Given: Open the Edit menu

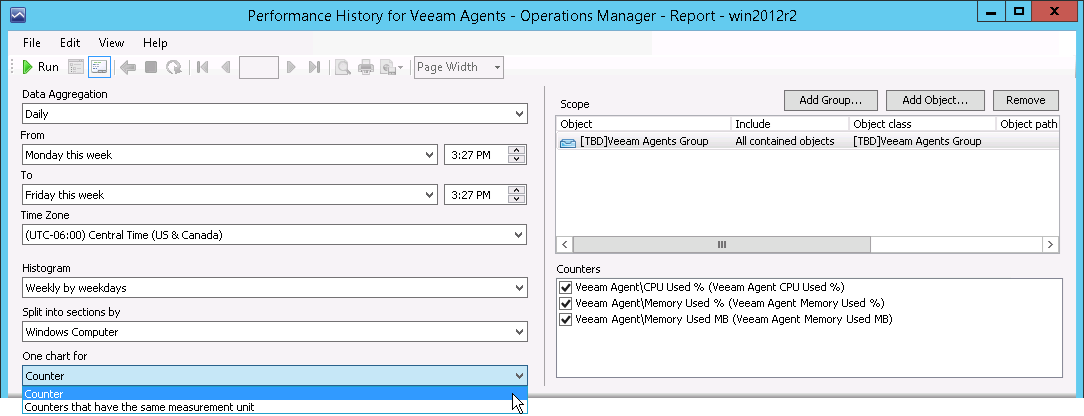Looking at the screenshot, I should tap(70, 43).
